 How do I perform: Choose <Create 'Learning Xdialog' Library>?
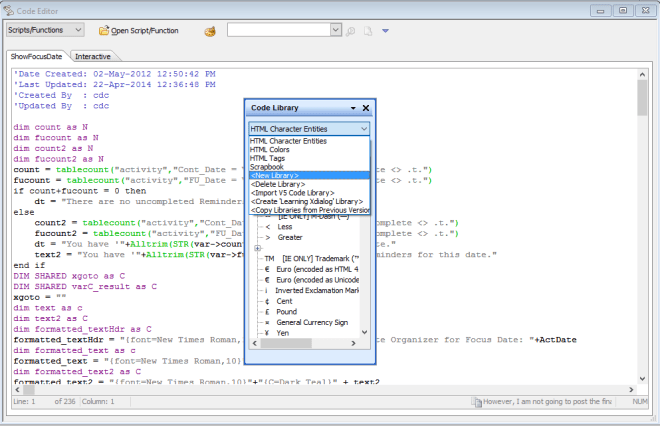[x=309, y=201]
